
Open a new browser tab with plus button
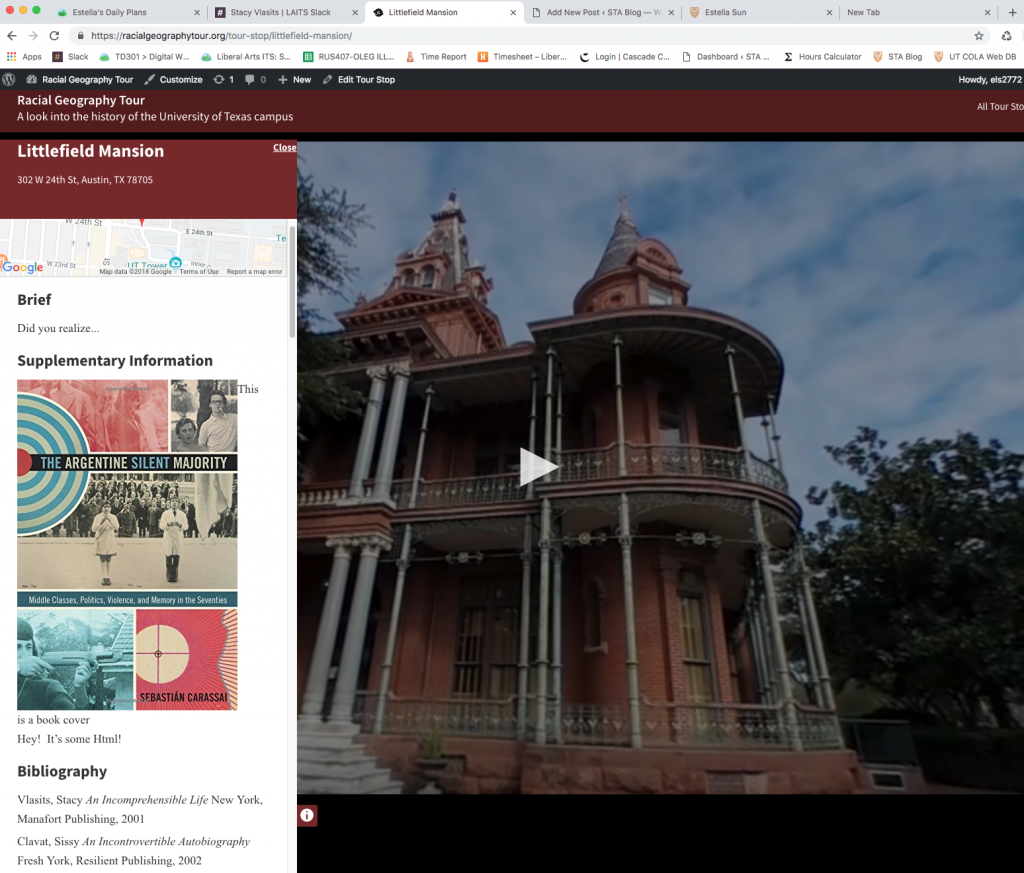coord(1012,13)
